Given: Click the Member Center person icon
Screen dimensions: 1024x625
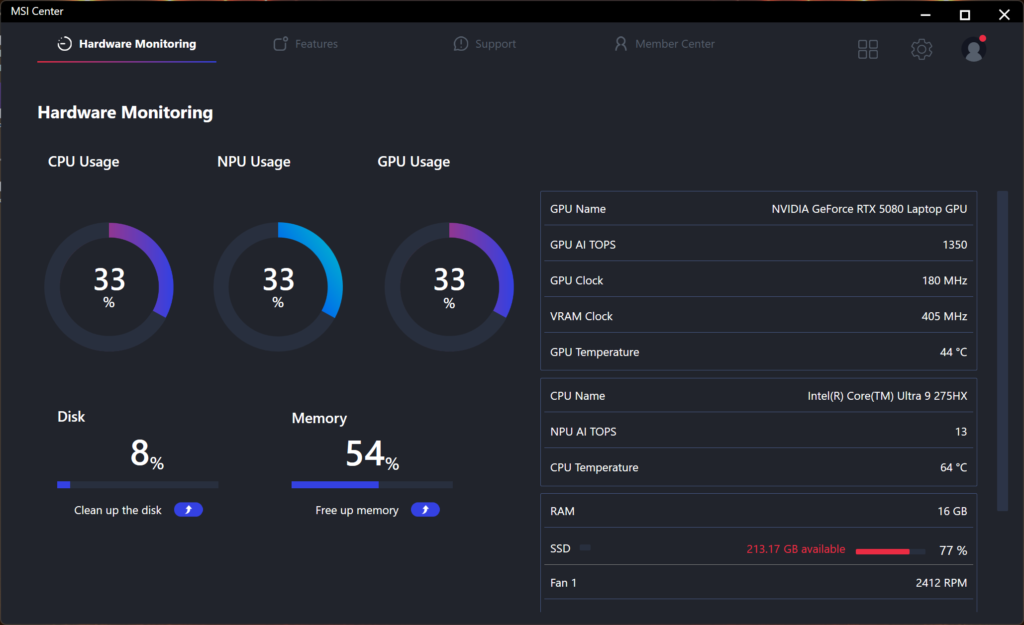Looking at the screenshot, I should pyautogui.click(x=620, y=44).
